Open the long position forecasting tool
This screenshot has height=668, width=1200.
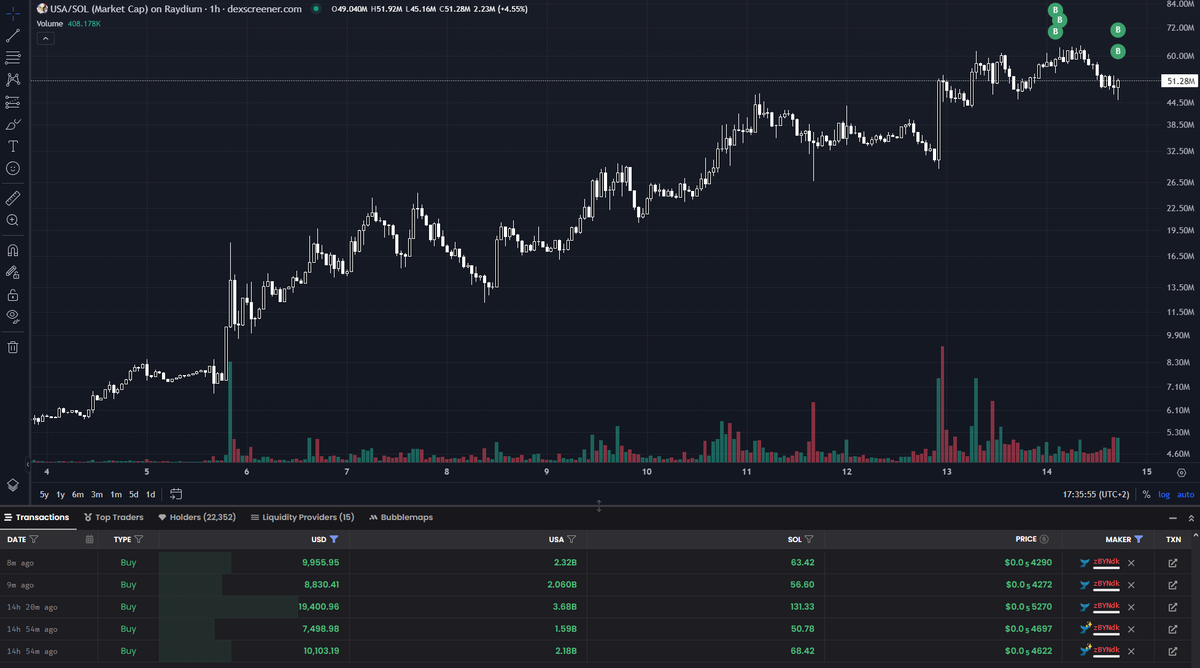pos(13,102)
